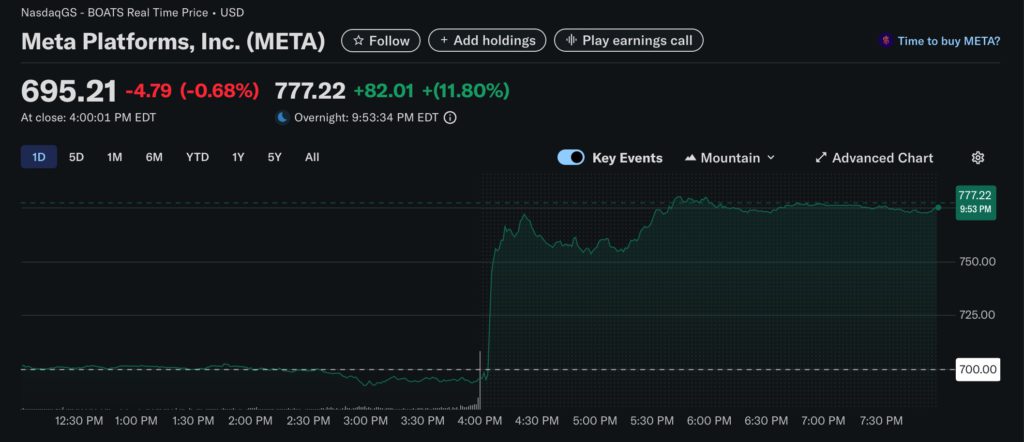
Task: Click the 777.22 overnight price text
Action: tap(310, 91)
